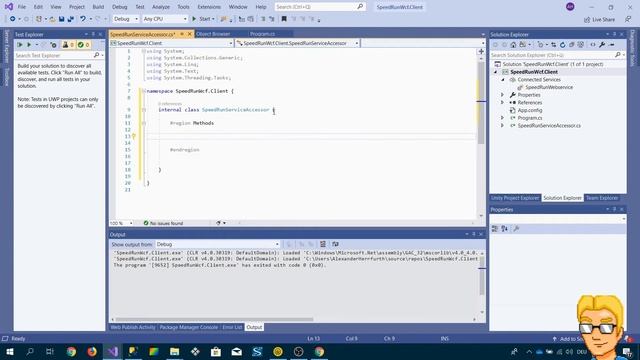The width and height of the screenshot is (640, 360).
Task: Open the SpeedRunServiceAccessor type navigation dropdown
Action: tap(298, 43)
